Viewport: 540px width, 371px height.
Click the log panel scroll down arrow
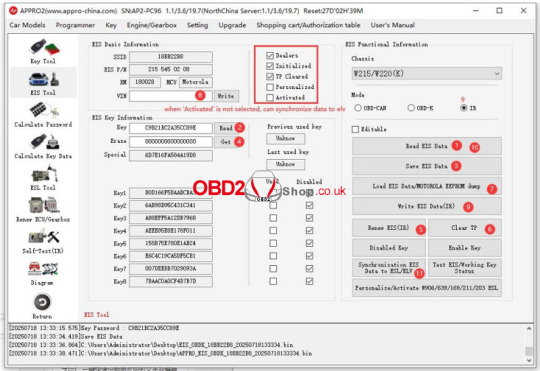pyautogui.click(x=529, y=360)
